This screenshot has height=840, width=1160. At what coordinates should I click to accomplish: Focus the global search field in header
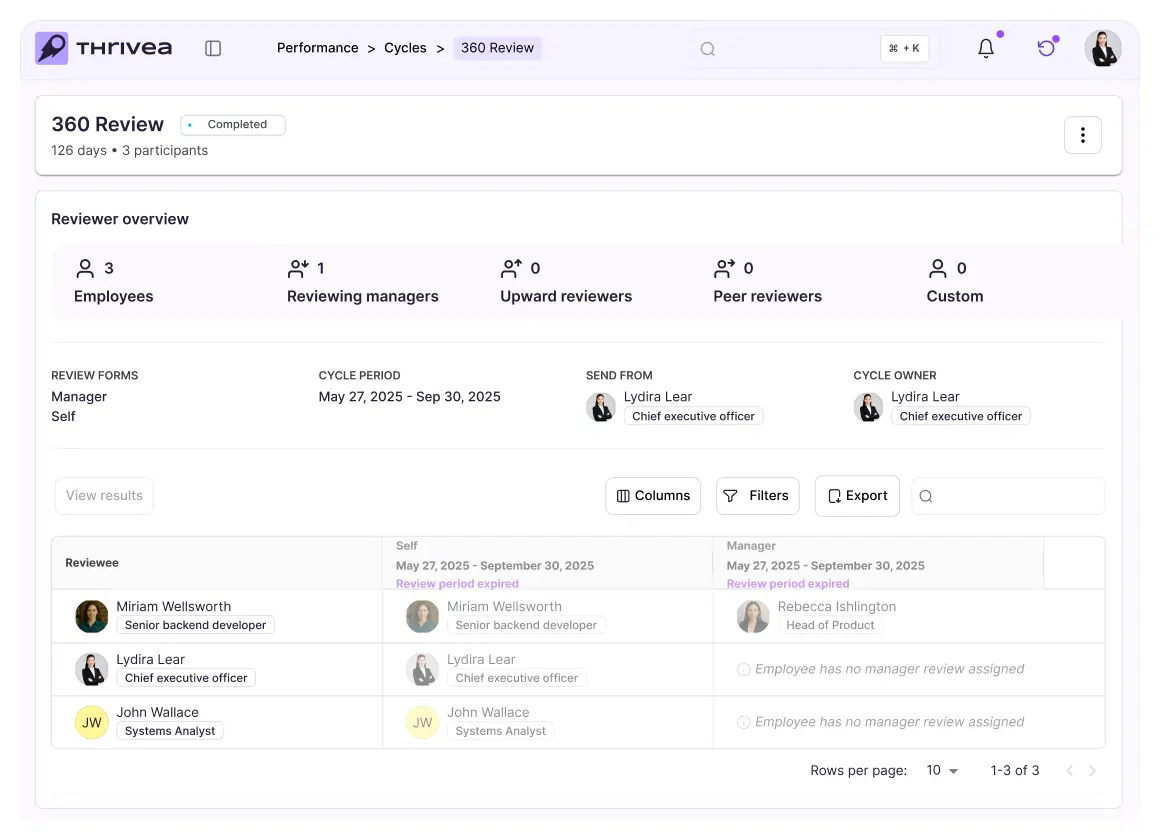click(790, 48)
